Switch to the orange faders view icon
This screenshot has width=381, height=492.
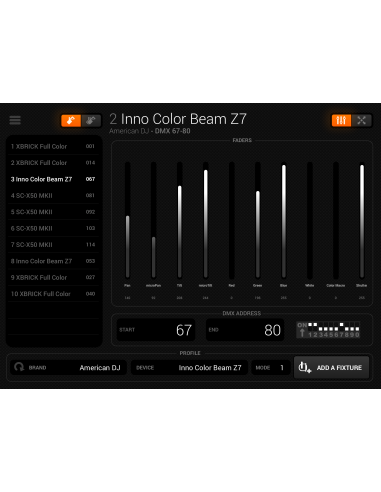point(341,120)
